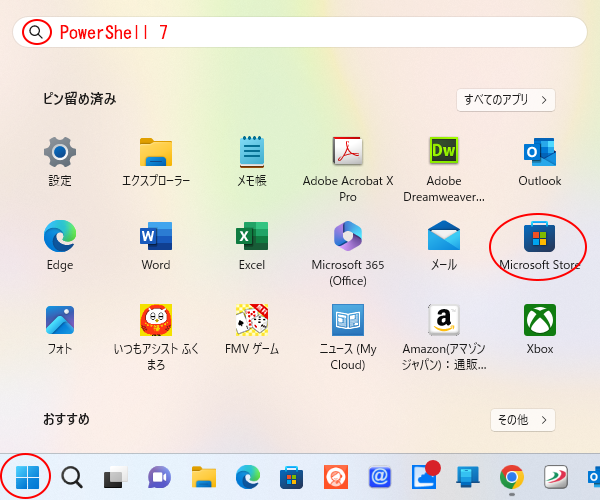
Task: Launch メモ帳 (Notepad) pinned app
Action: (252, 161)
